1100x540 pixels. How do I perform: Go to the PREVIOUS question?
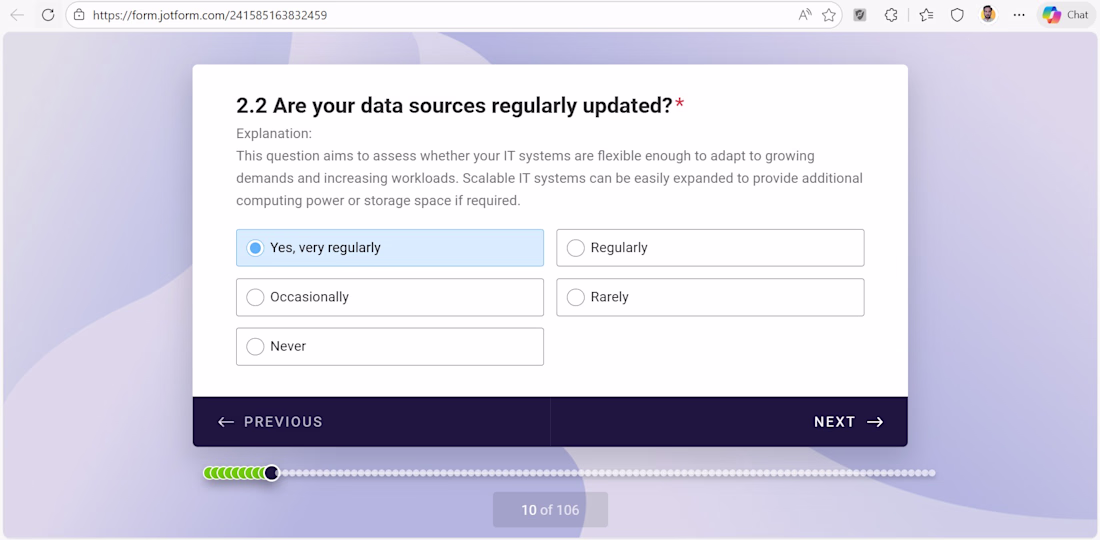point(271,422)
